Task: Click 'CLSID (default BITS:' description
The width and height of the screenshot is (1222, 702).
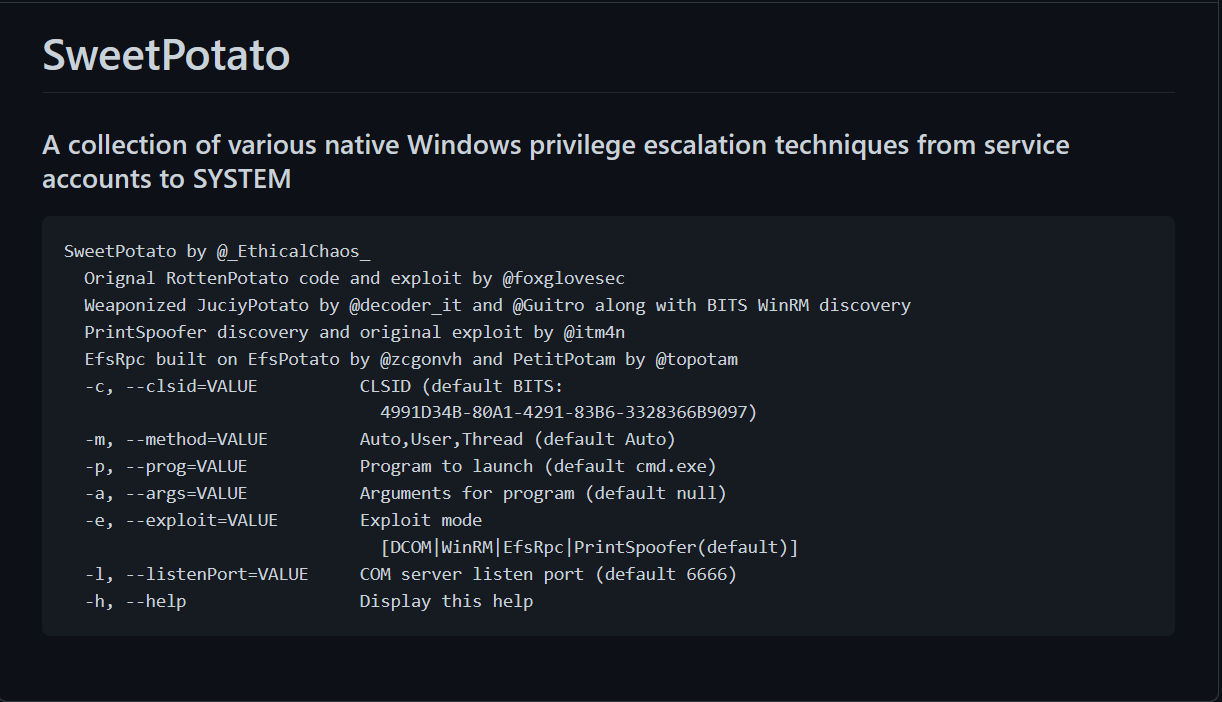Action: click(x=462, y=386)
